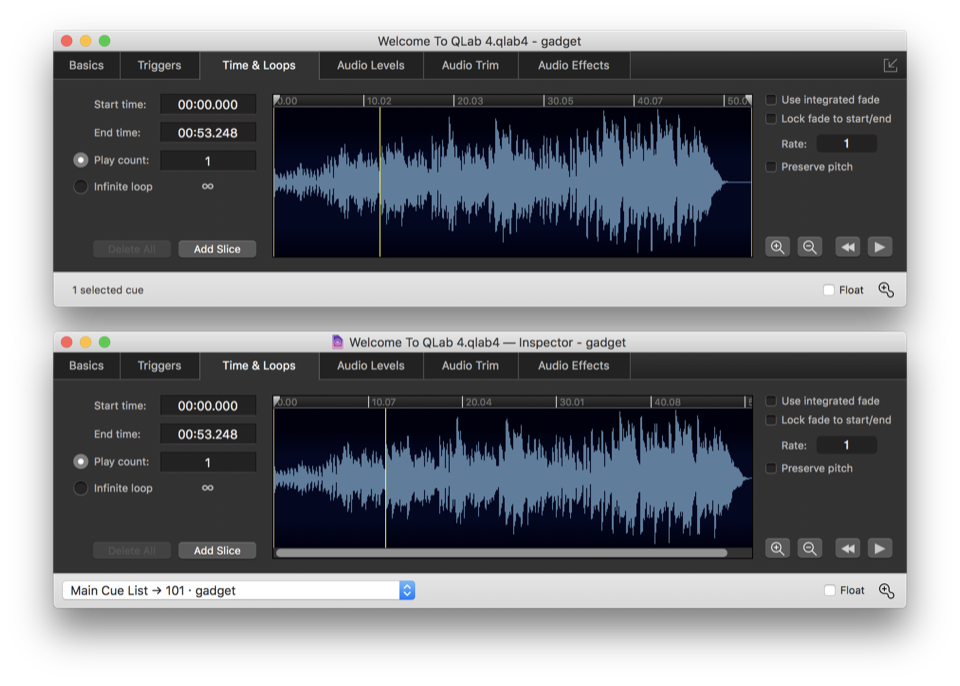The height and width of the screenshot is (686, 960).
Task: Click the horizontal scrollbar under the Inspector waveform
Action: click(502, 552)
